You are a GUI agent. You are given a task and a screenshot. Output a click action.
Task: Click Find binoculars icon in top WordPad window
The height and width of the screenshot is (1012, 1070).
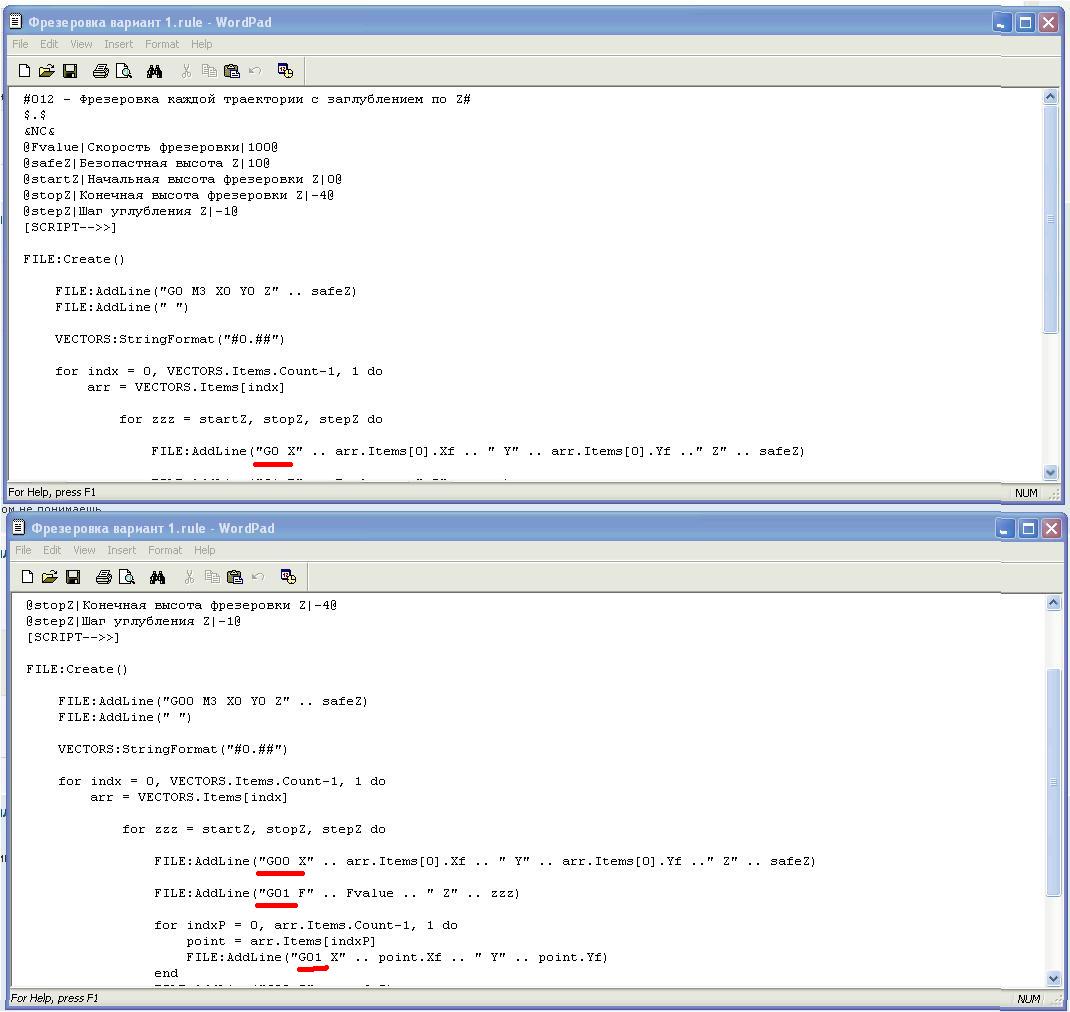(154, 71)
